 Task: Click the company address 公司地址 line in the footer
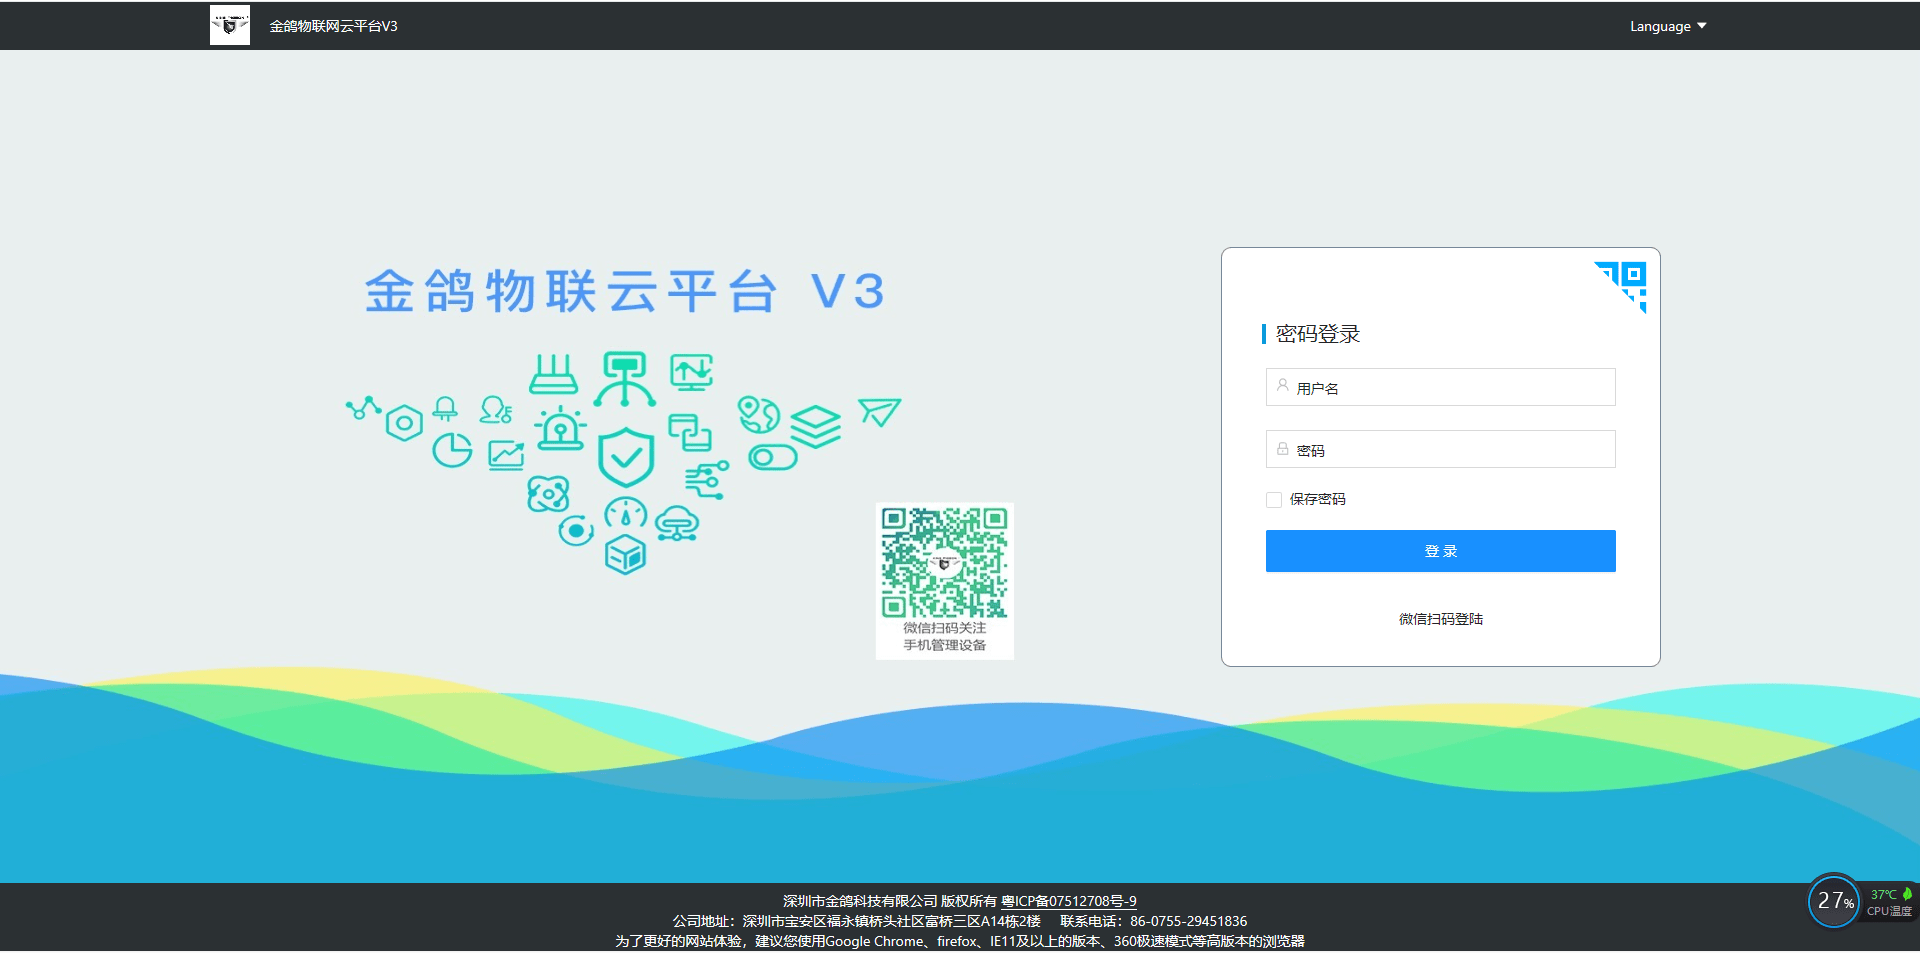click(x=856, y=921)
